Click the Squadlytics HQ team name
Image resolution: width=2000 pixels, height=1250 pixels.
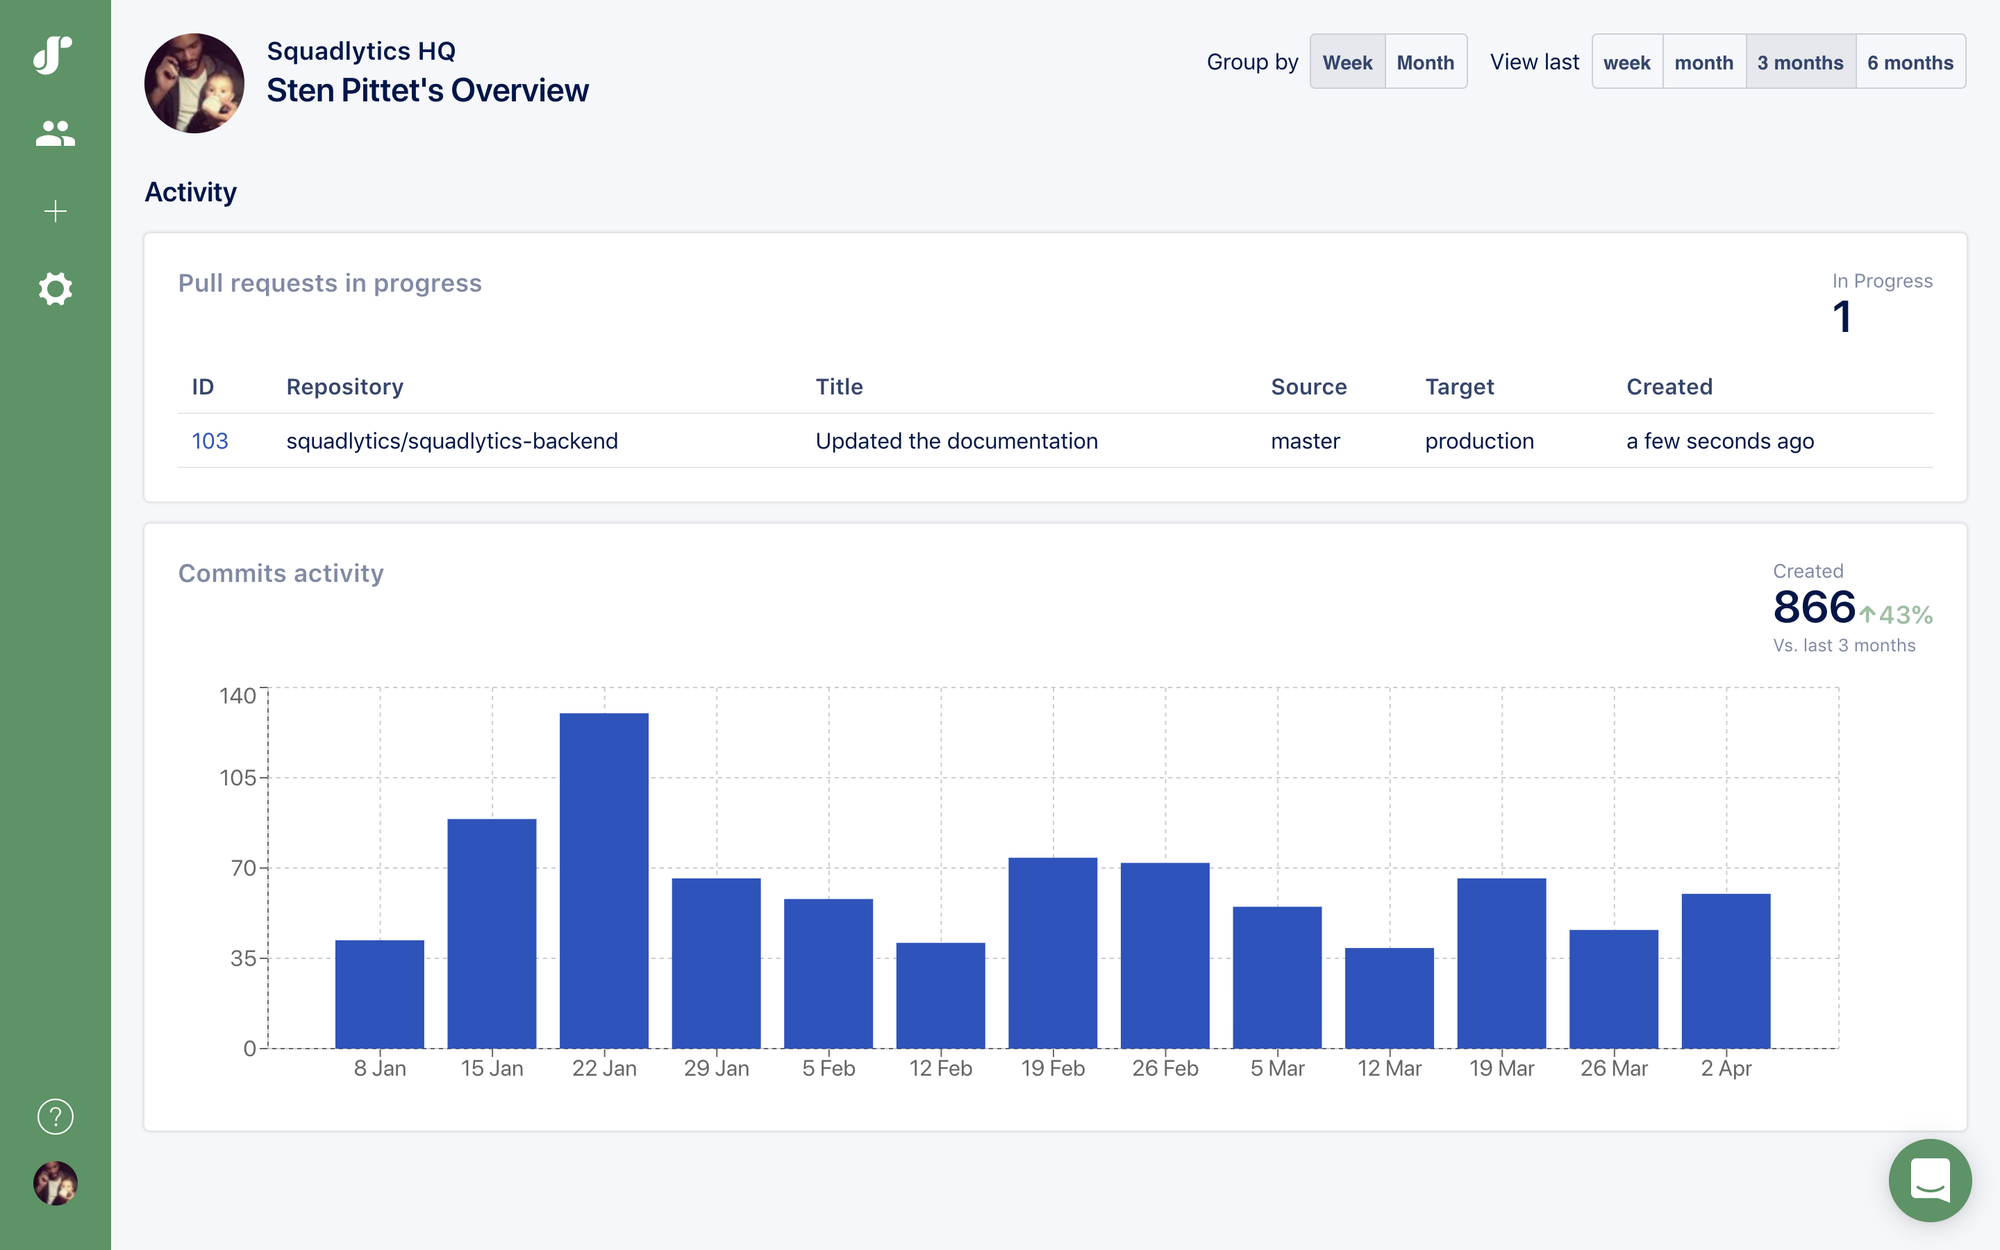click(361, 51)
